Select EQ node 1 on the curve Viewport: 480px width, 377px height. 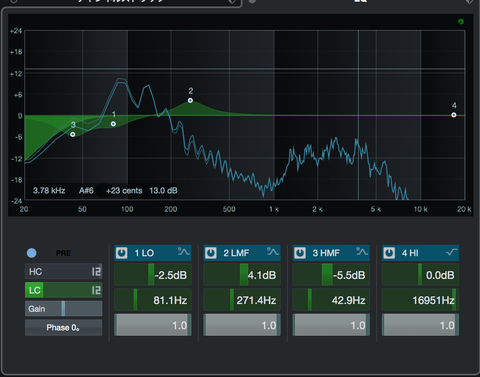point(113,124)
